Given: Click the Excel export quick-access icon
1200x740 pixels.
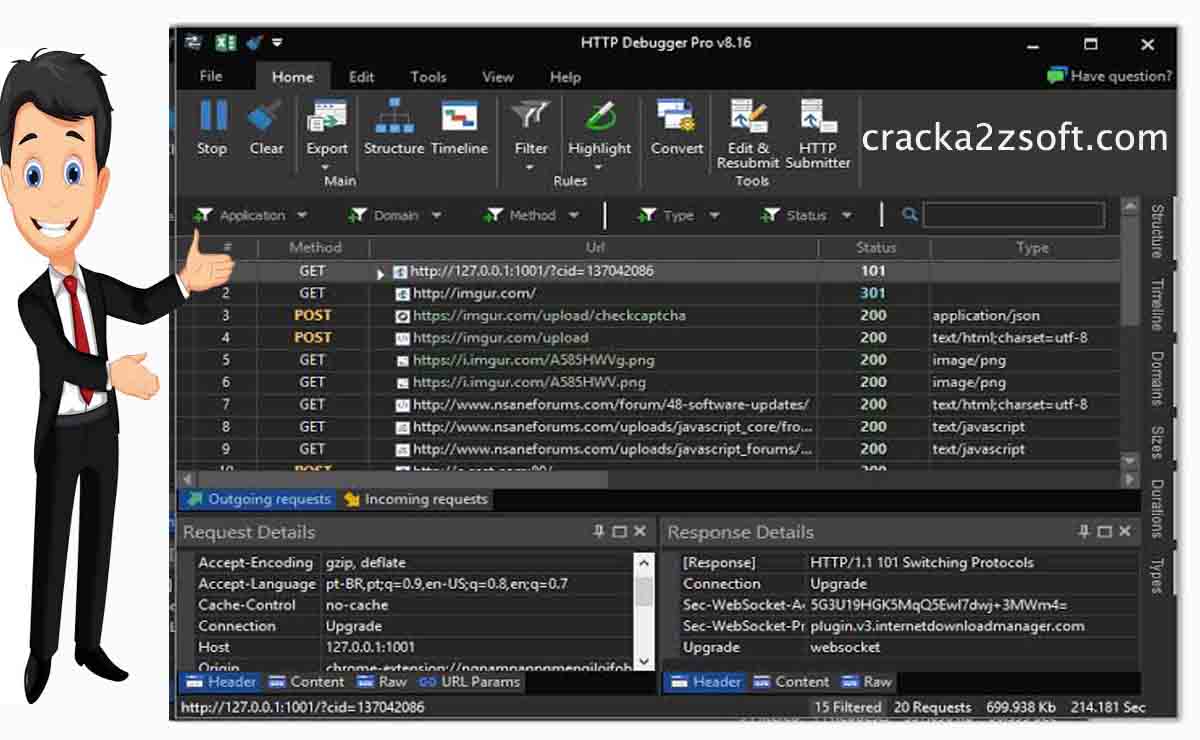Looking at the screenshot, I should (226, 43).
